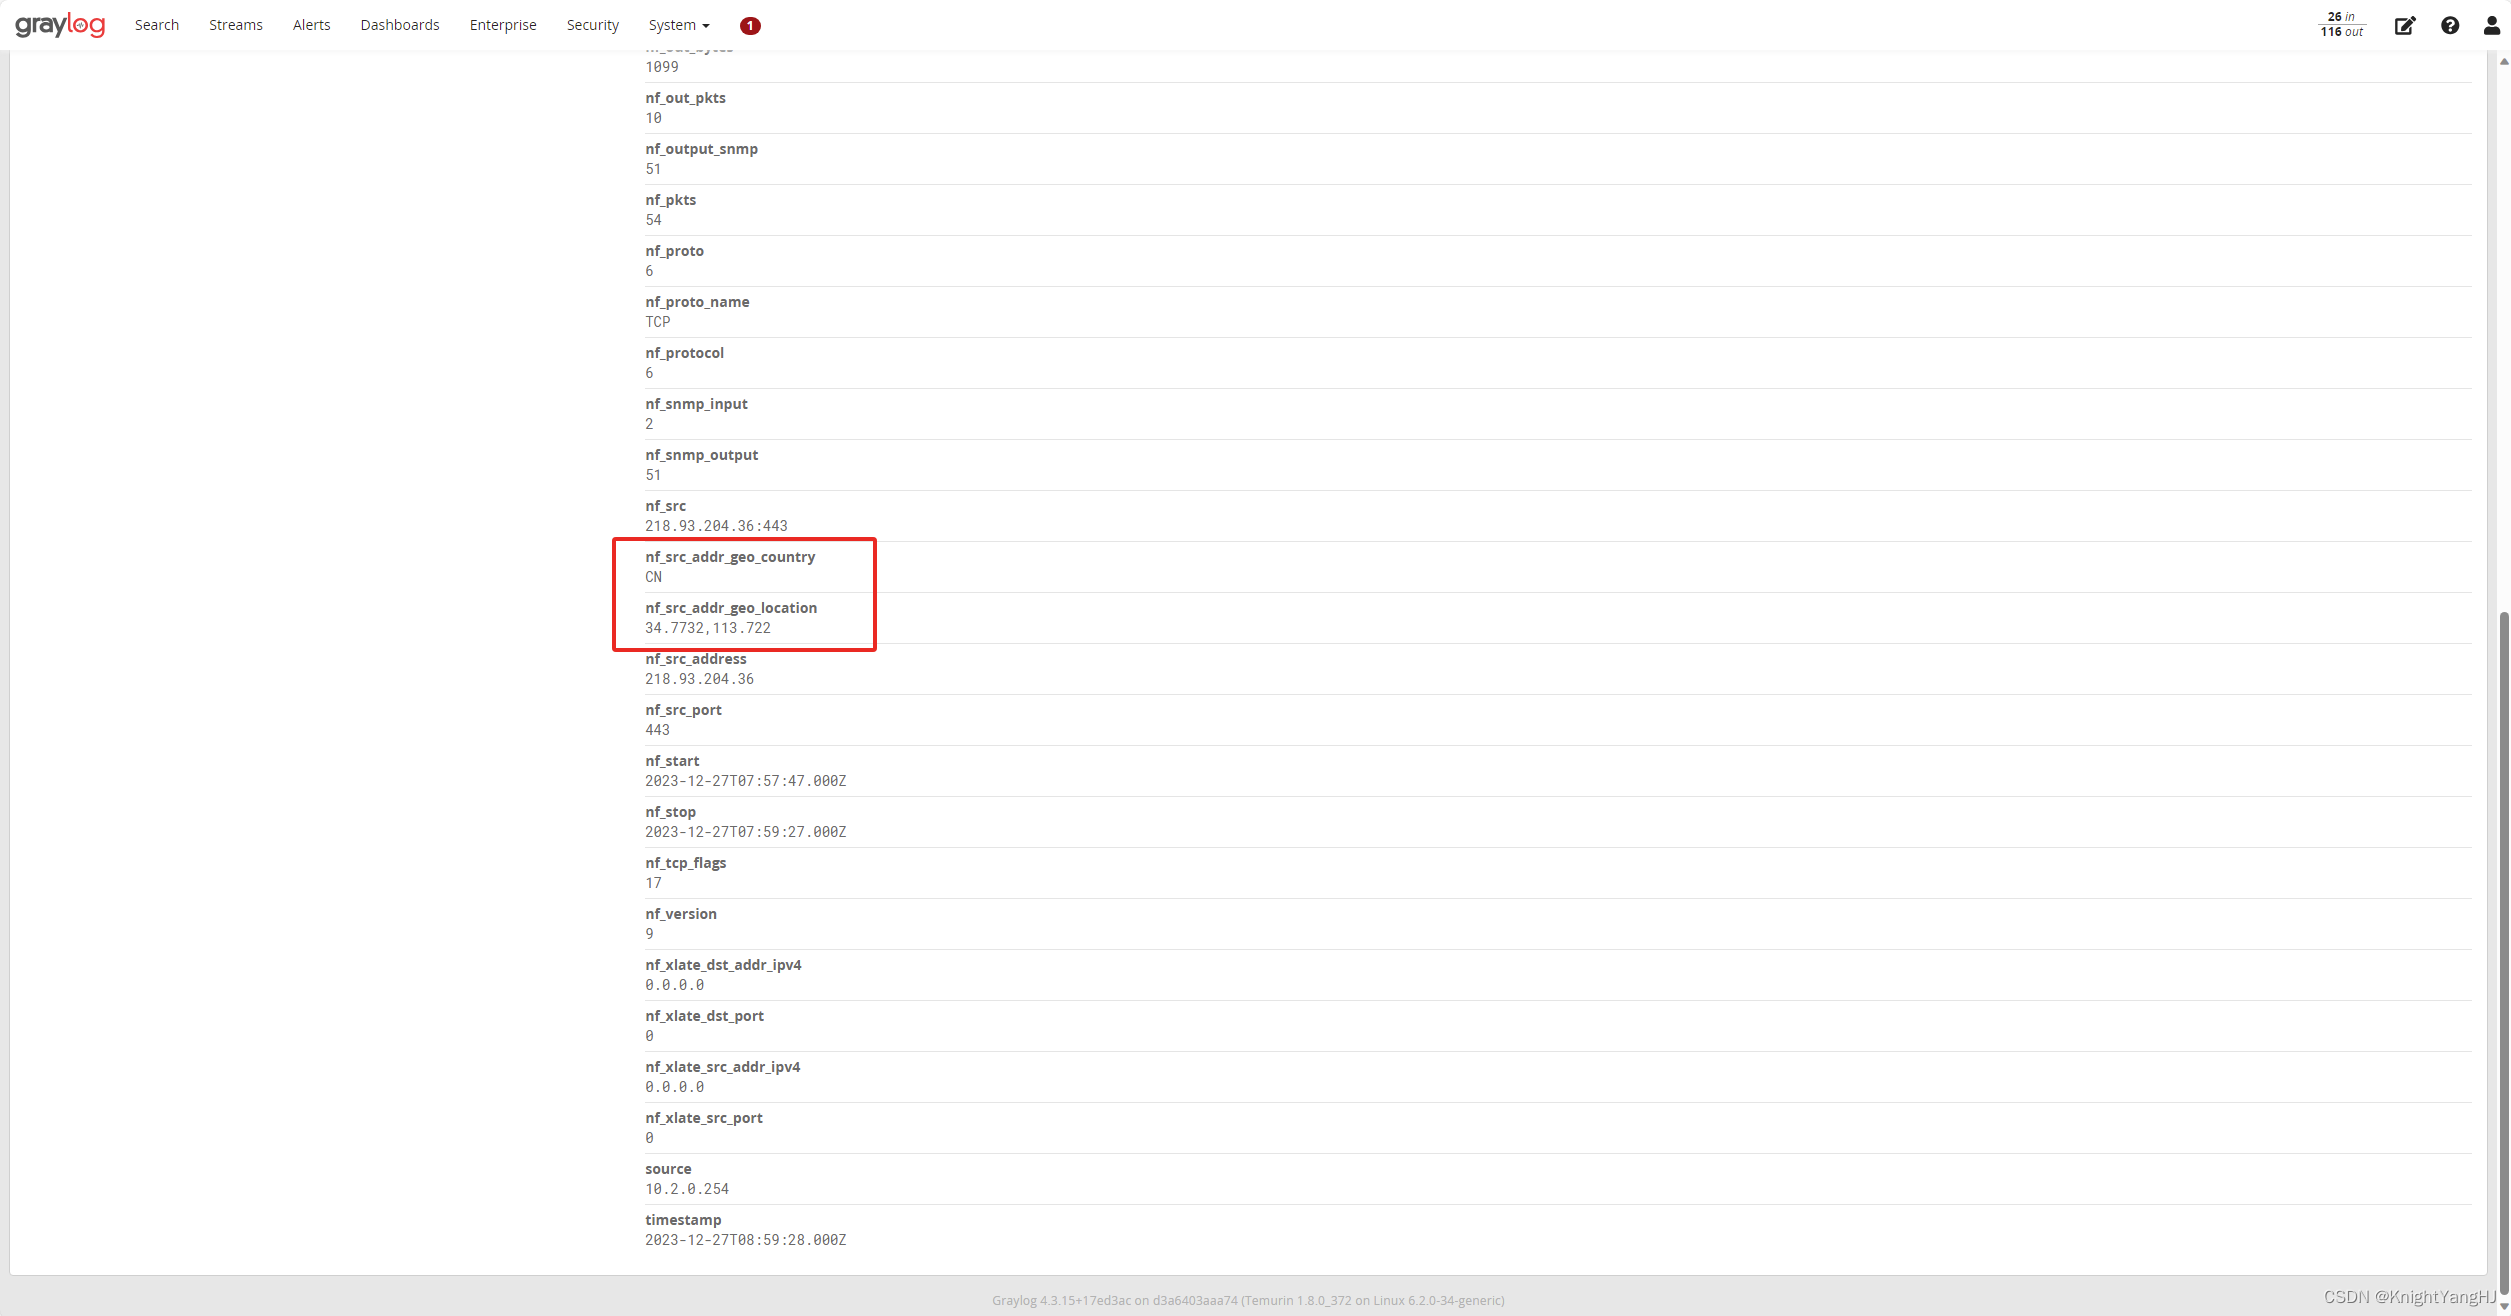Open the Enterprise menu item
This screenshot has height=1316, width=2511.
click(503, 25)
